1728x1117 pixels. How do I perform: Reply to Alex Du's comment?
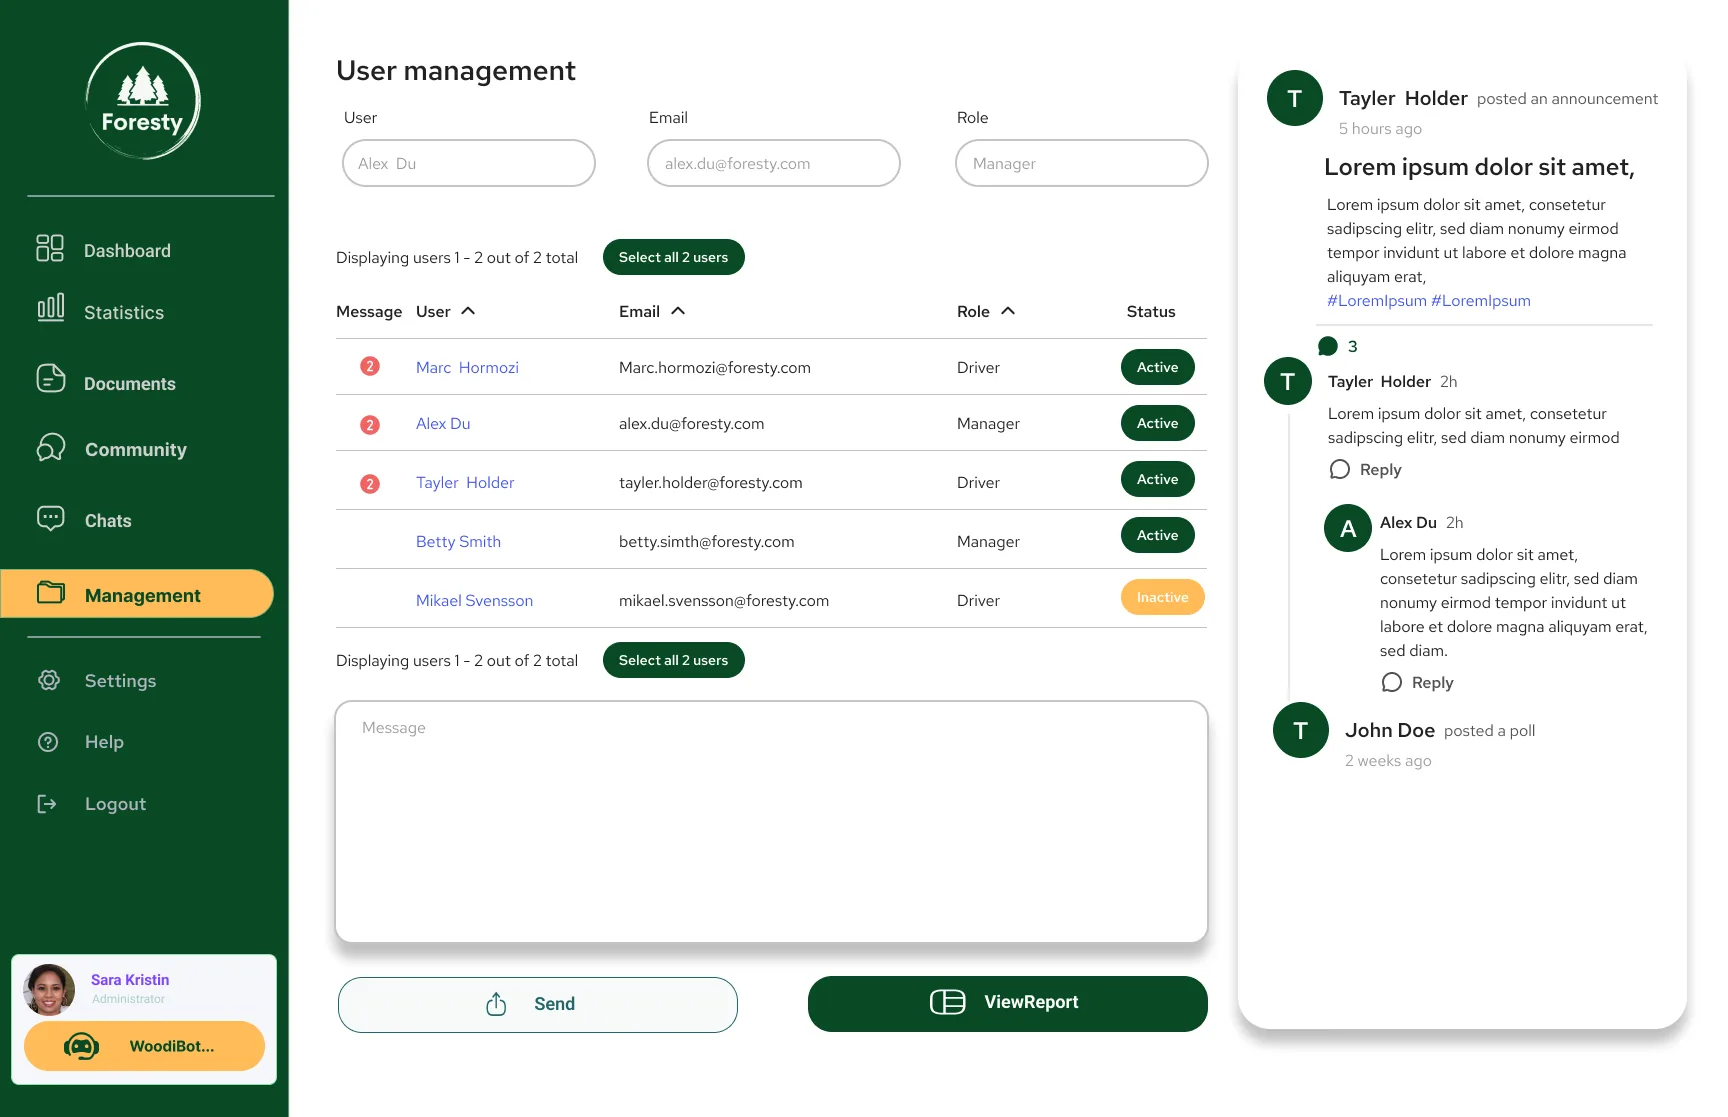pos(1418,682)
